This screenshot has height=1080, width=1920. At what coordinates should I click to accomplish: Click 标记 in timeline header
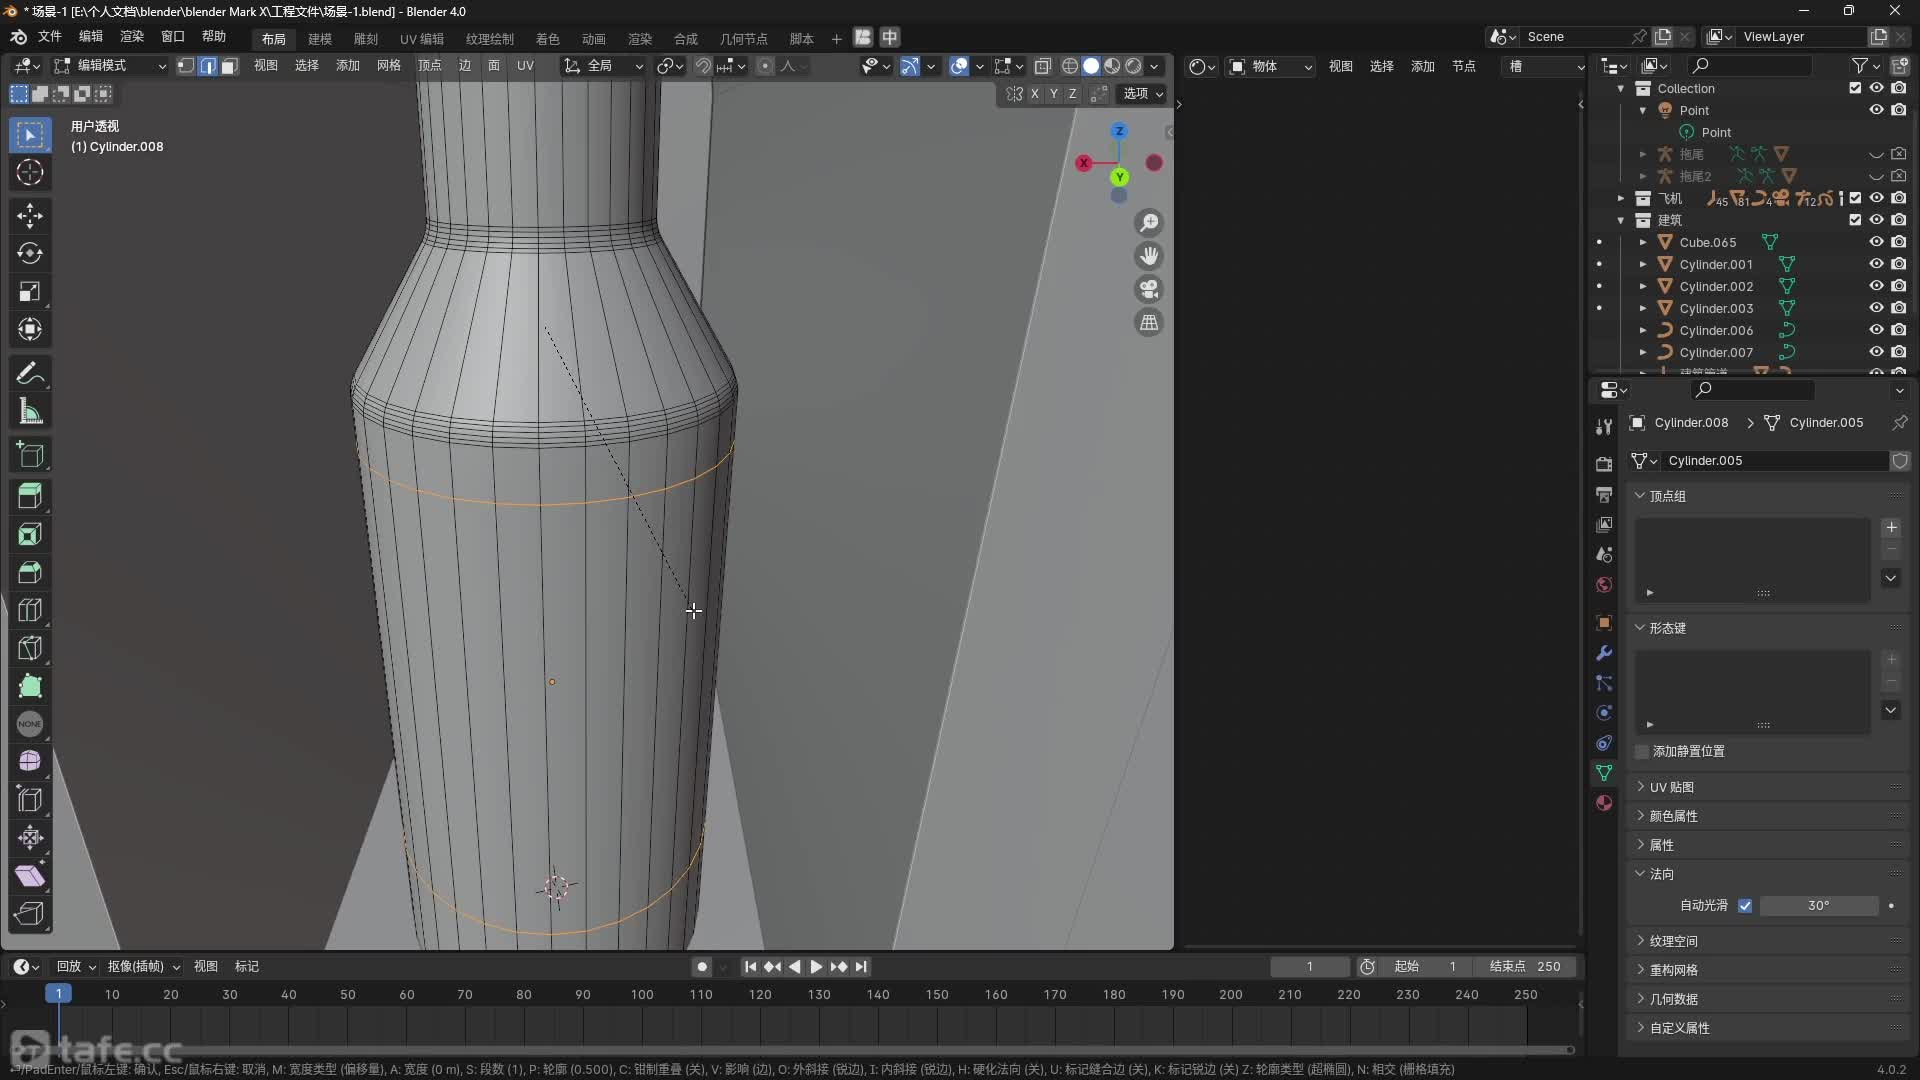pyautogui.click(x=247, y=967)
